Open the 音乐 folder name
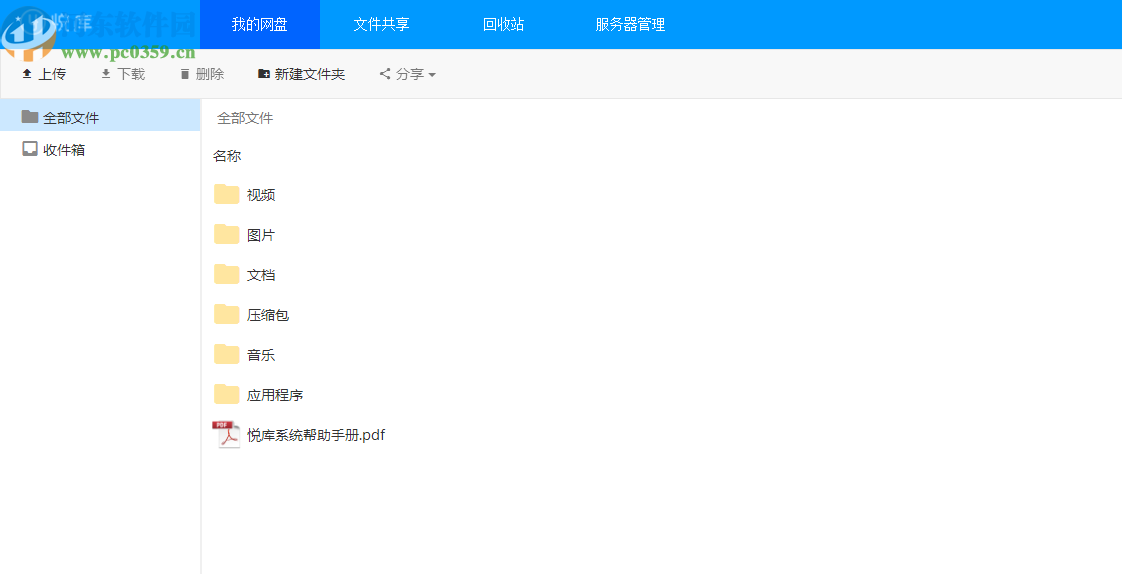This screenshot has width=1122, height=574. coord(261,355)
